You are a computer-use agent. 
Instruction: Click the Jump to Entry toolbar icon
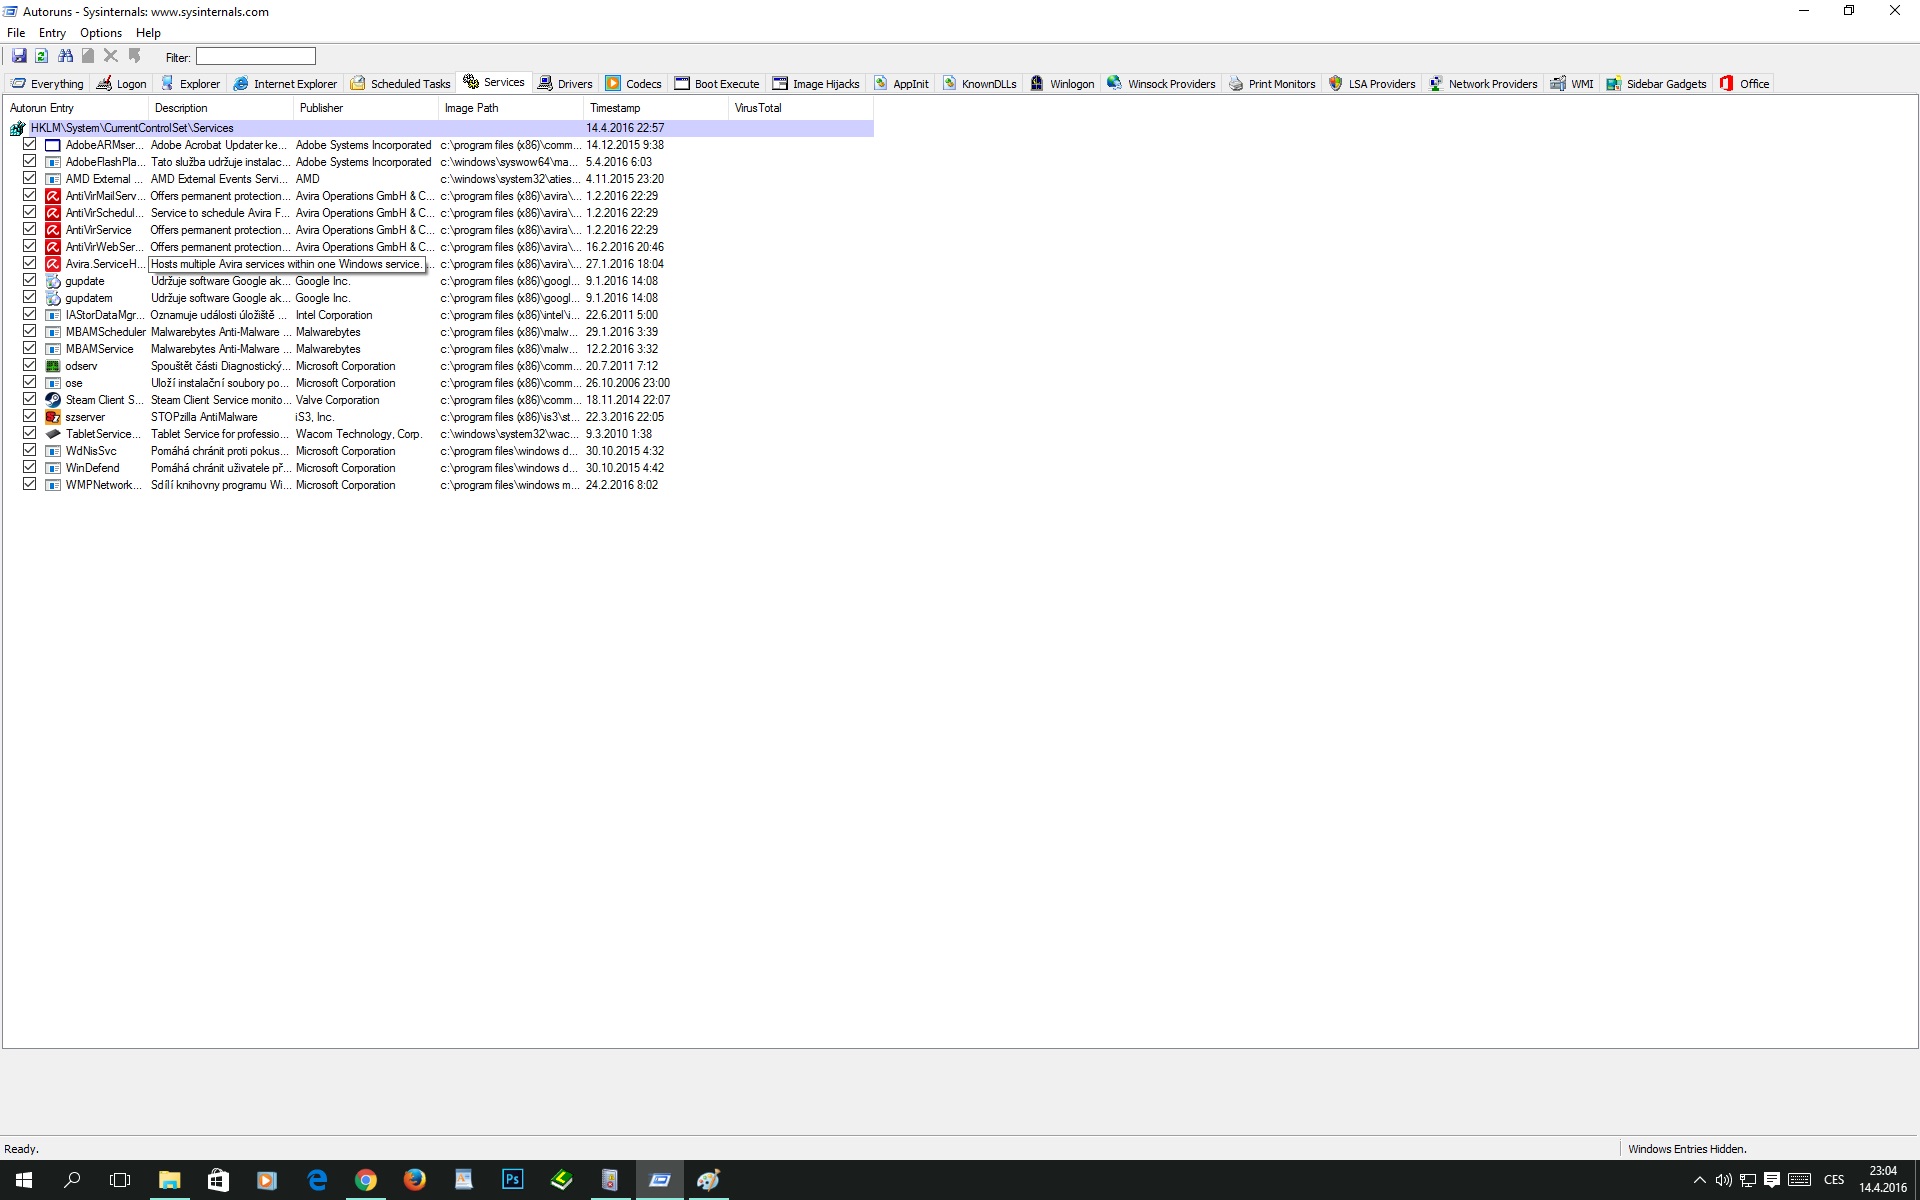134,56
